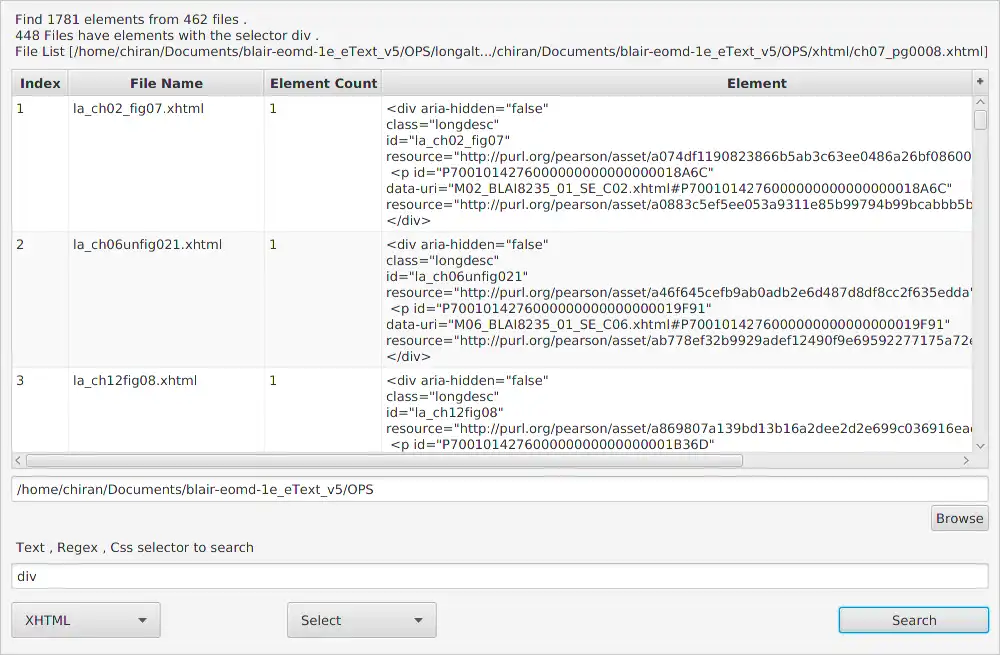Image resolution: width=1000 pixels, height=655 pixels.
Task: Expand the Select dropdown
Action: (x=361, y=620)
